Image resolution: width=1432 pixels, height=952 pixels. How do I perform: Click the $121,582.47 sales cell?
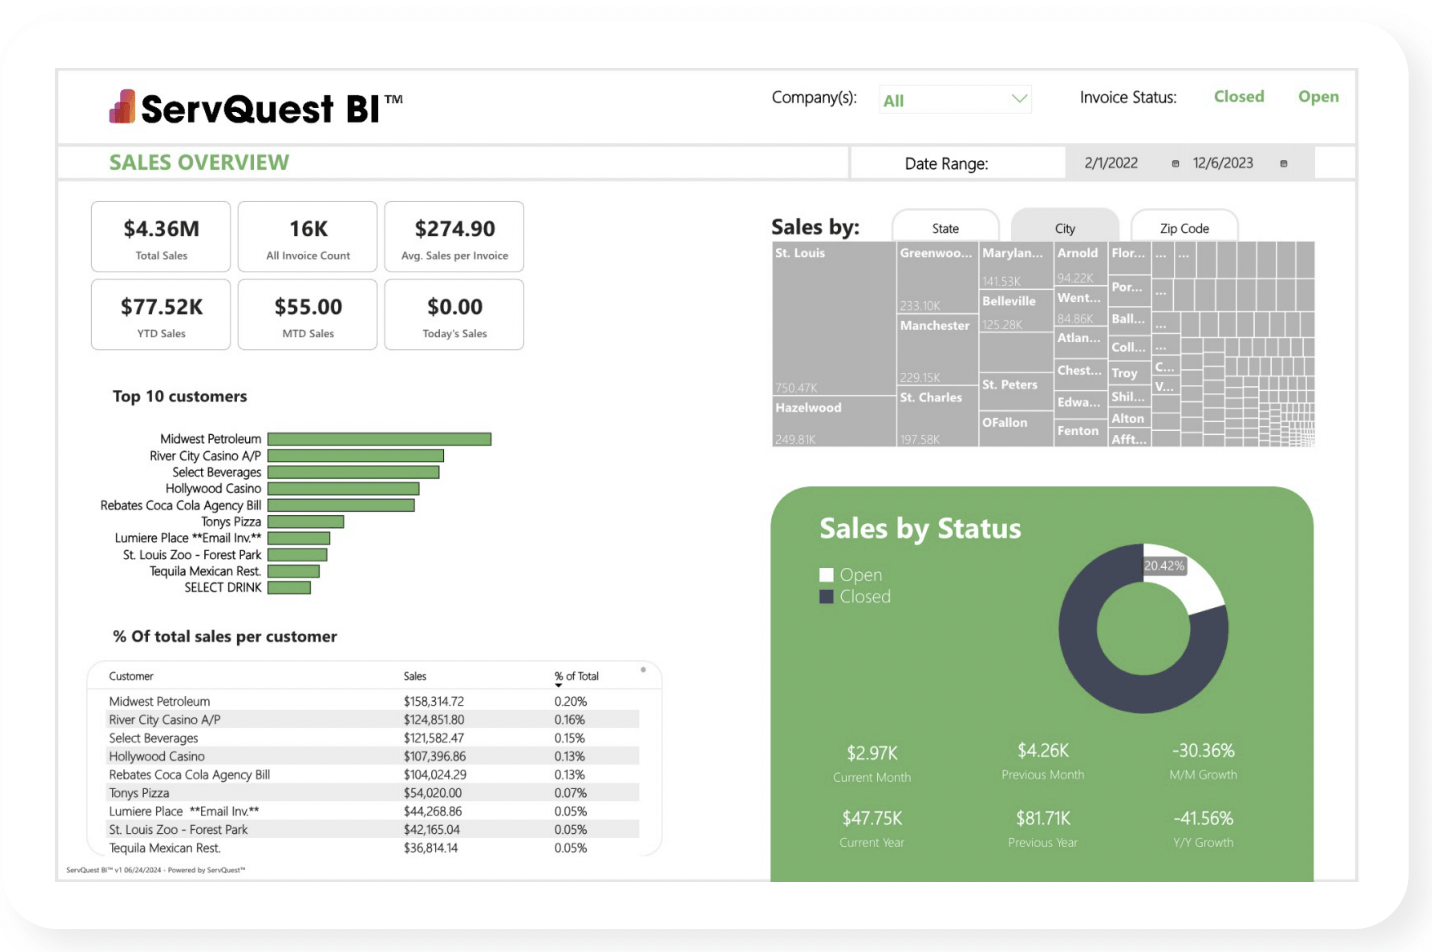click(434, 738)
